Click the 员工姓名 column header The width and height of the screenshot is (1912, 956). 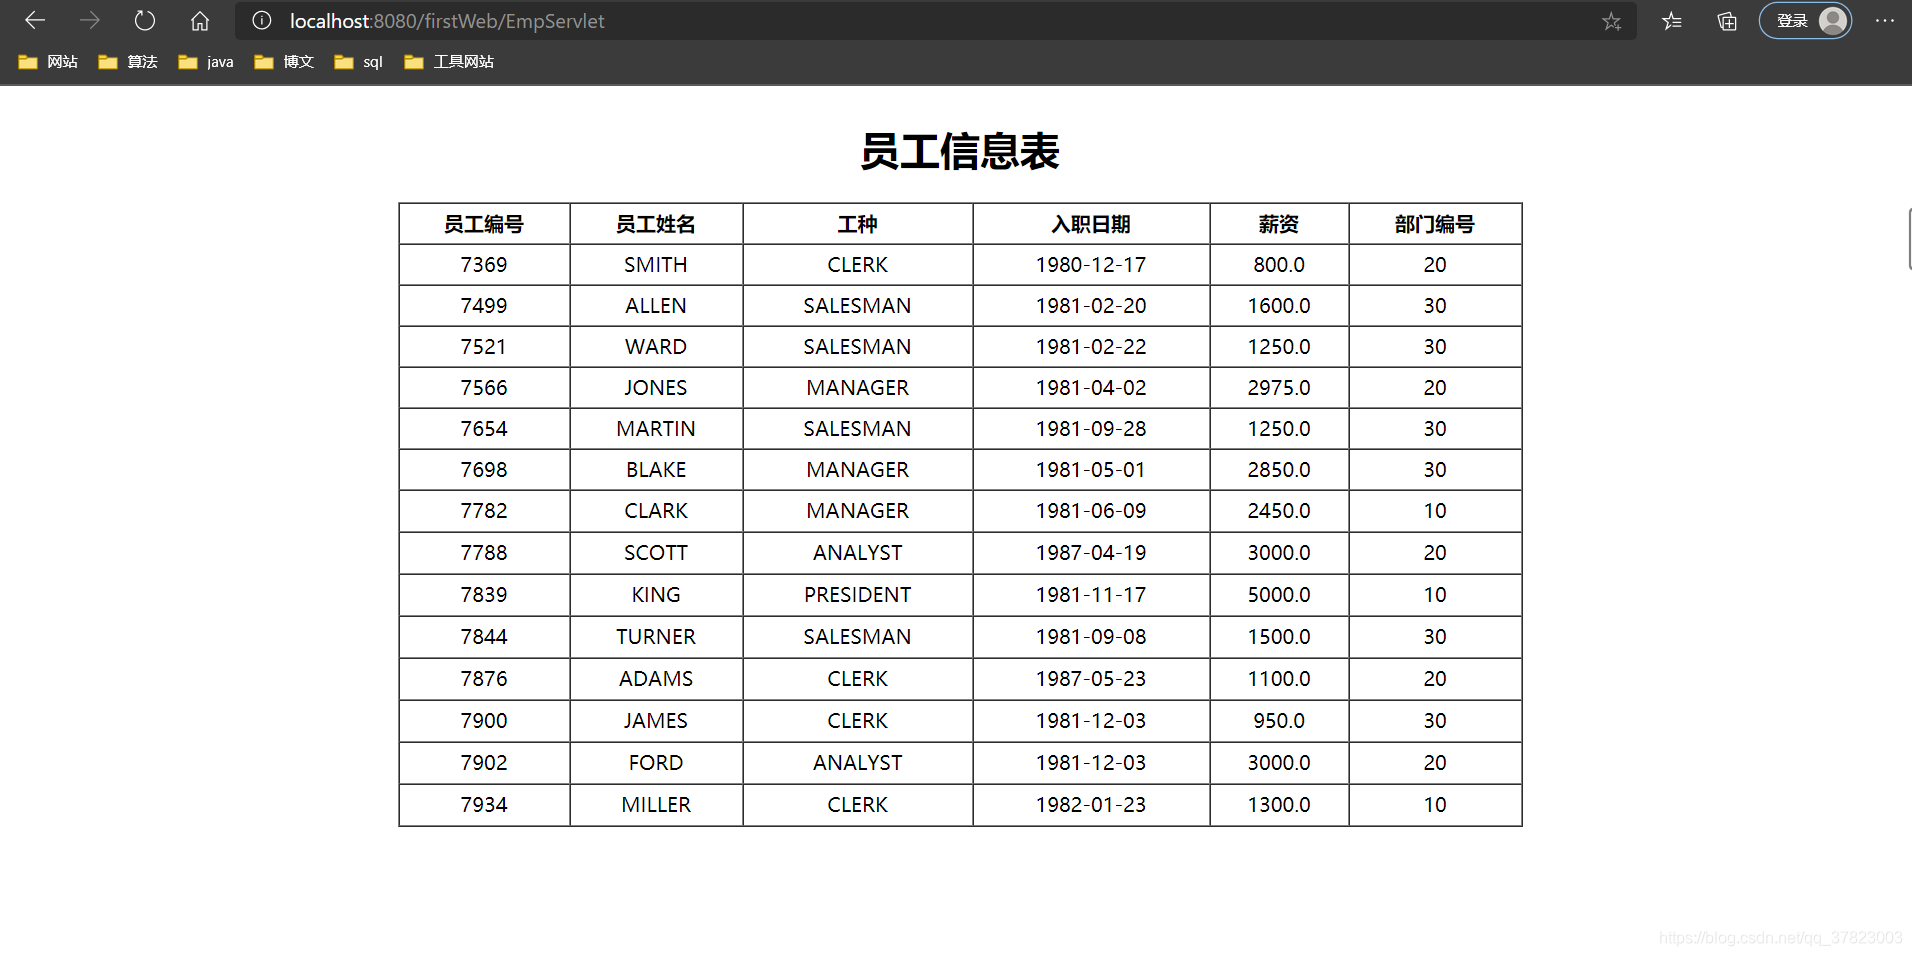pos(656,224)
